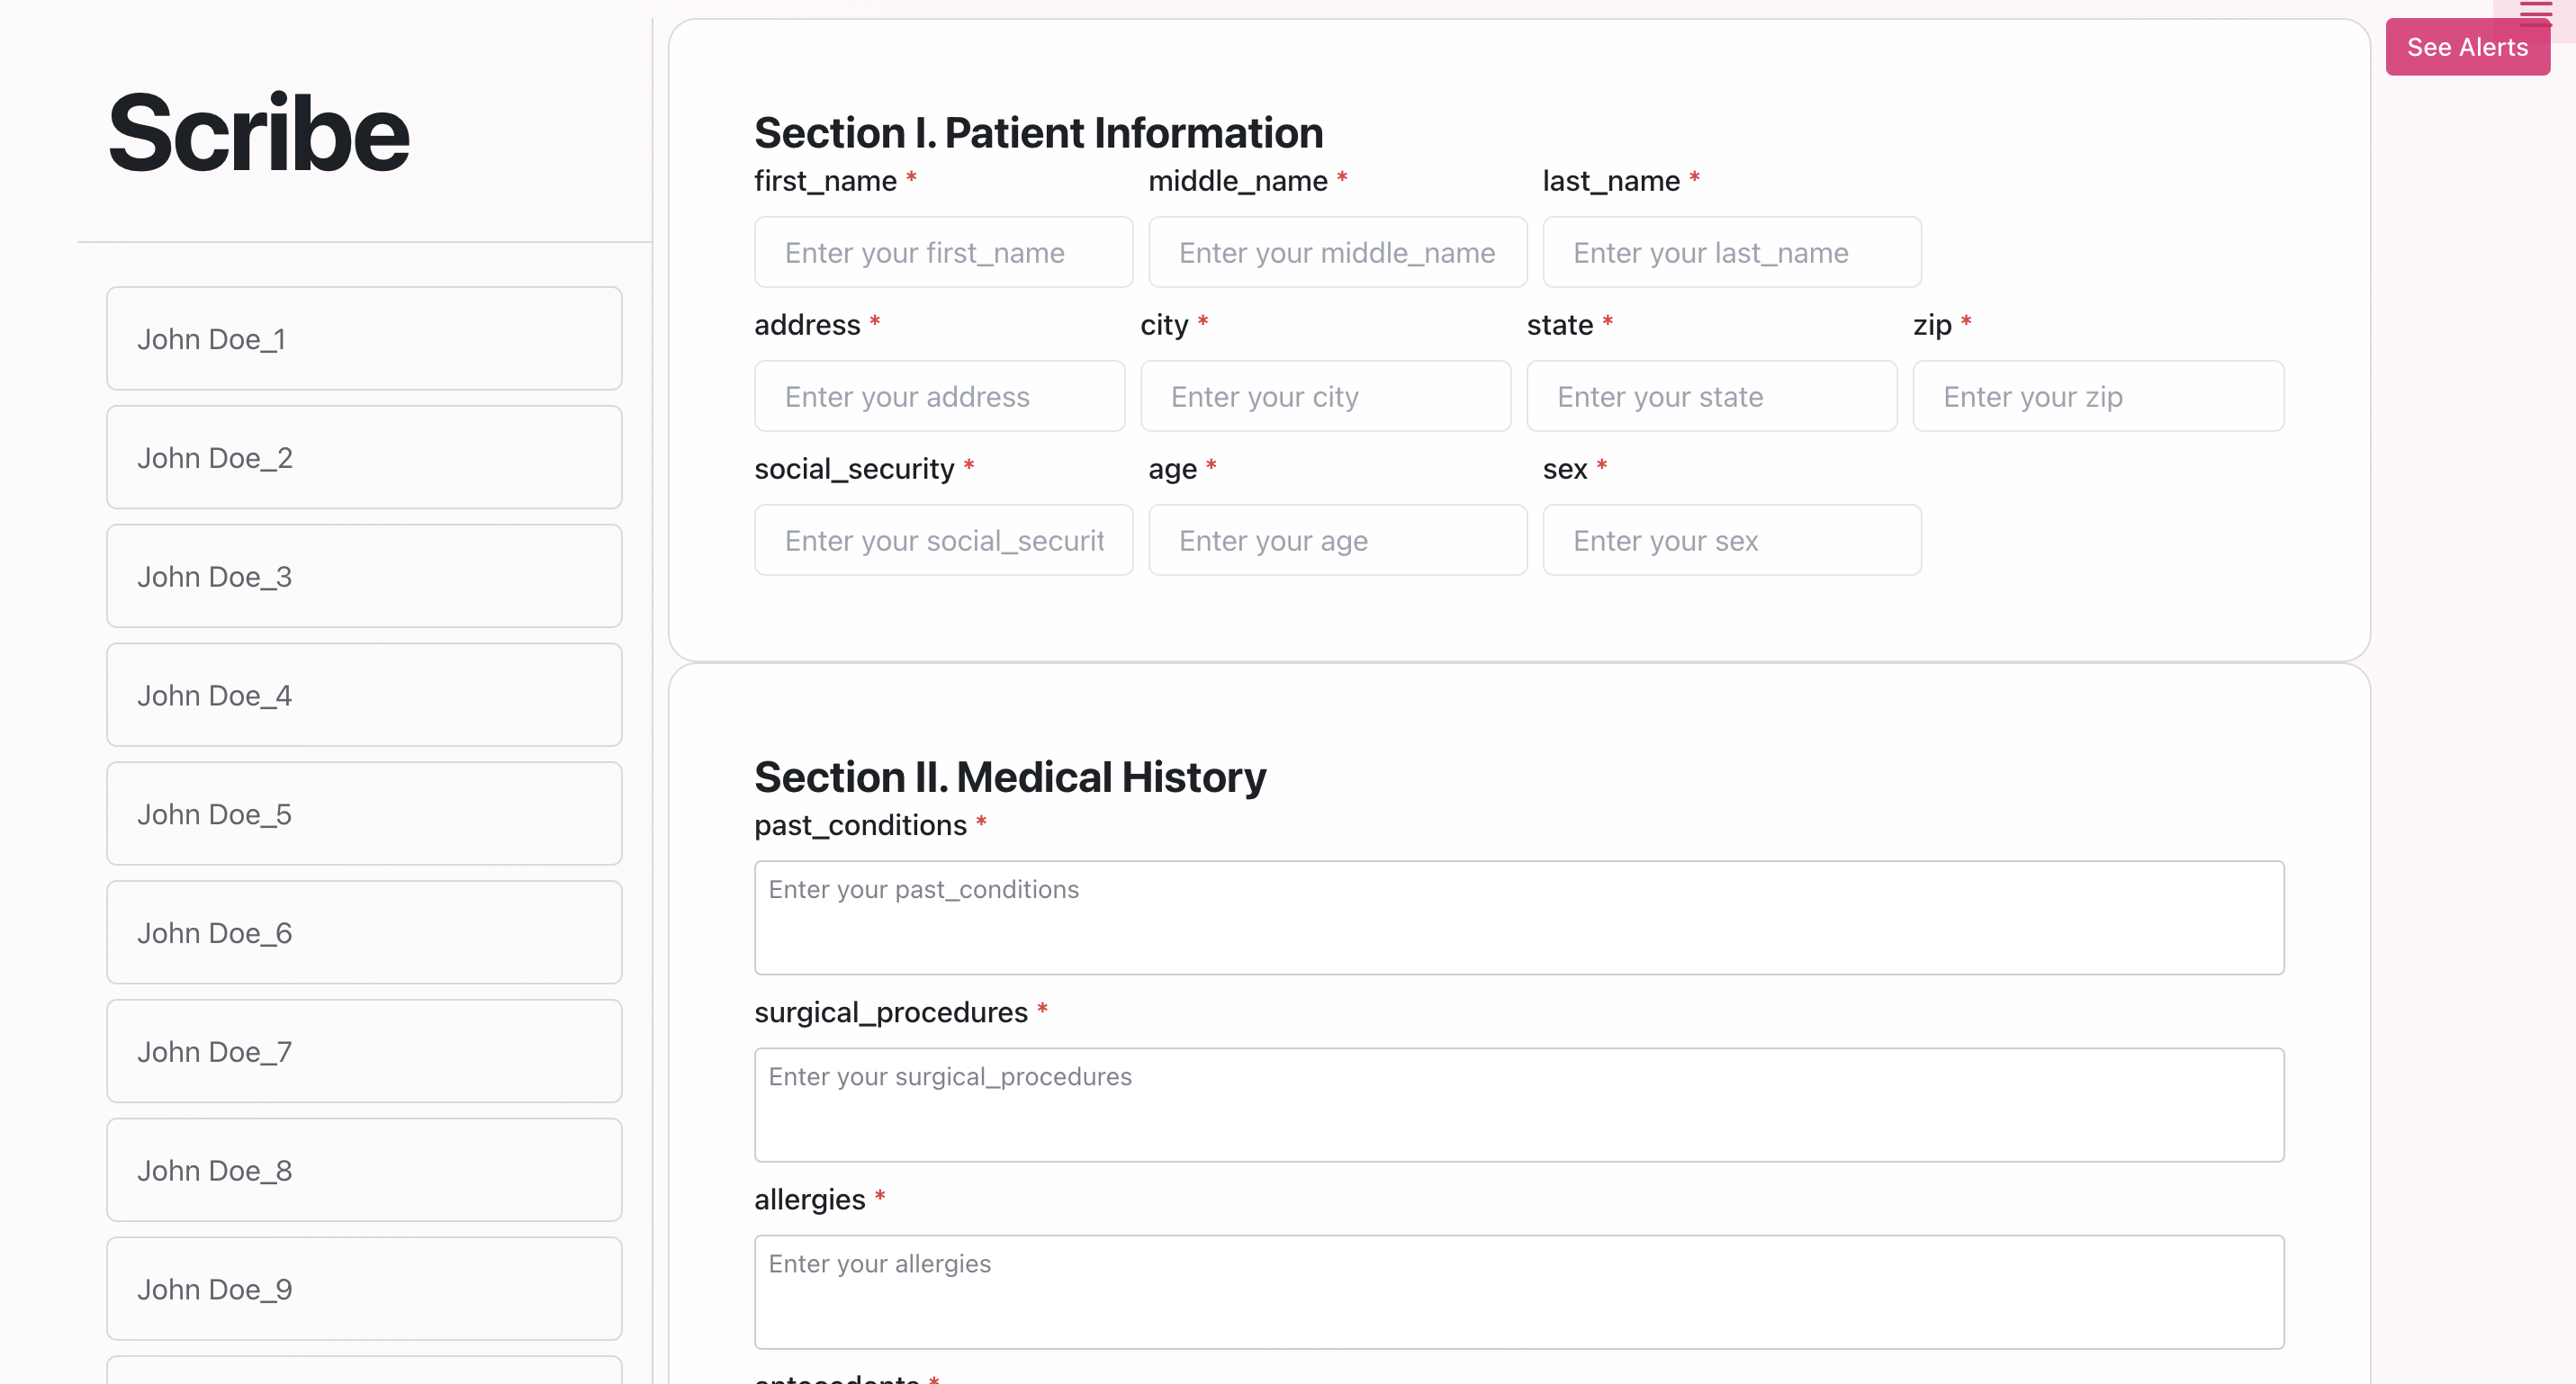The height and width of the screenshot is (1384, 2576).
Task: Click the sex input field
Action: point(1731,541)
